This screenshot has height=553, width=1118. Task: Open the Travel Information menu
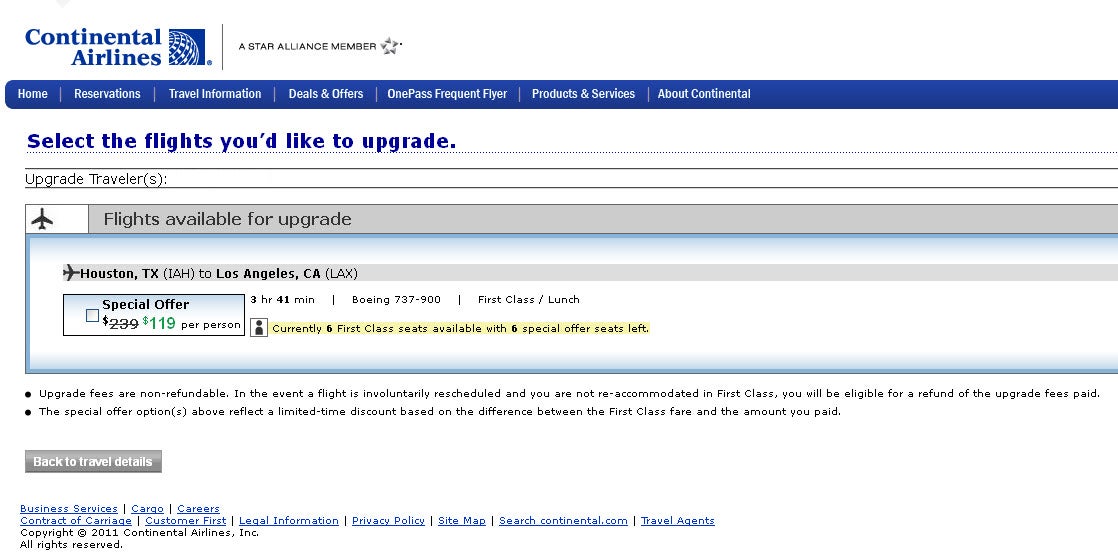coord(215,94)
